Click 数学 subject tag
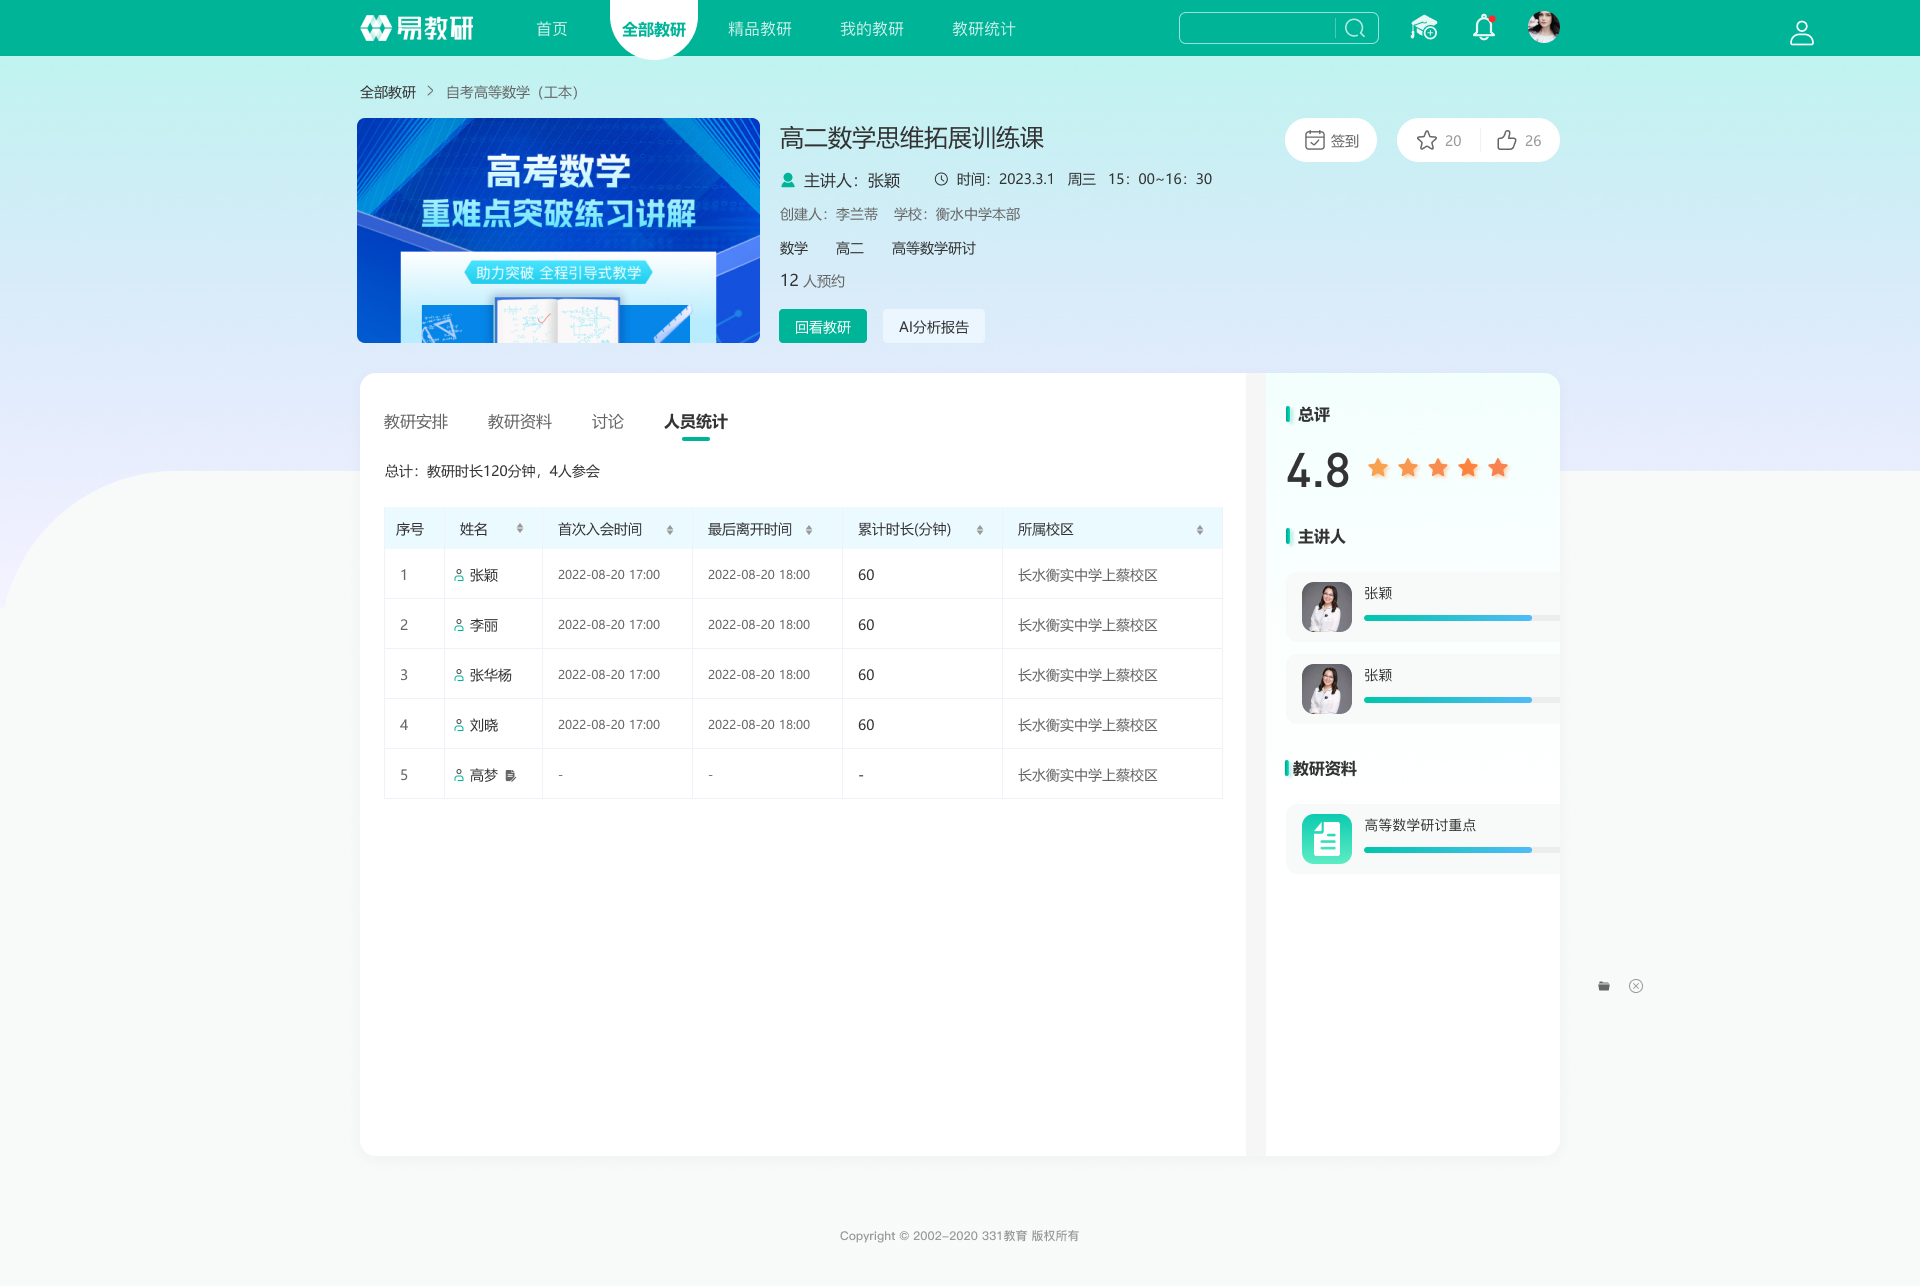 tap(794, 248)
